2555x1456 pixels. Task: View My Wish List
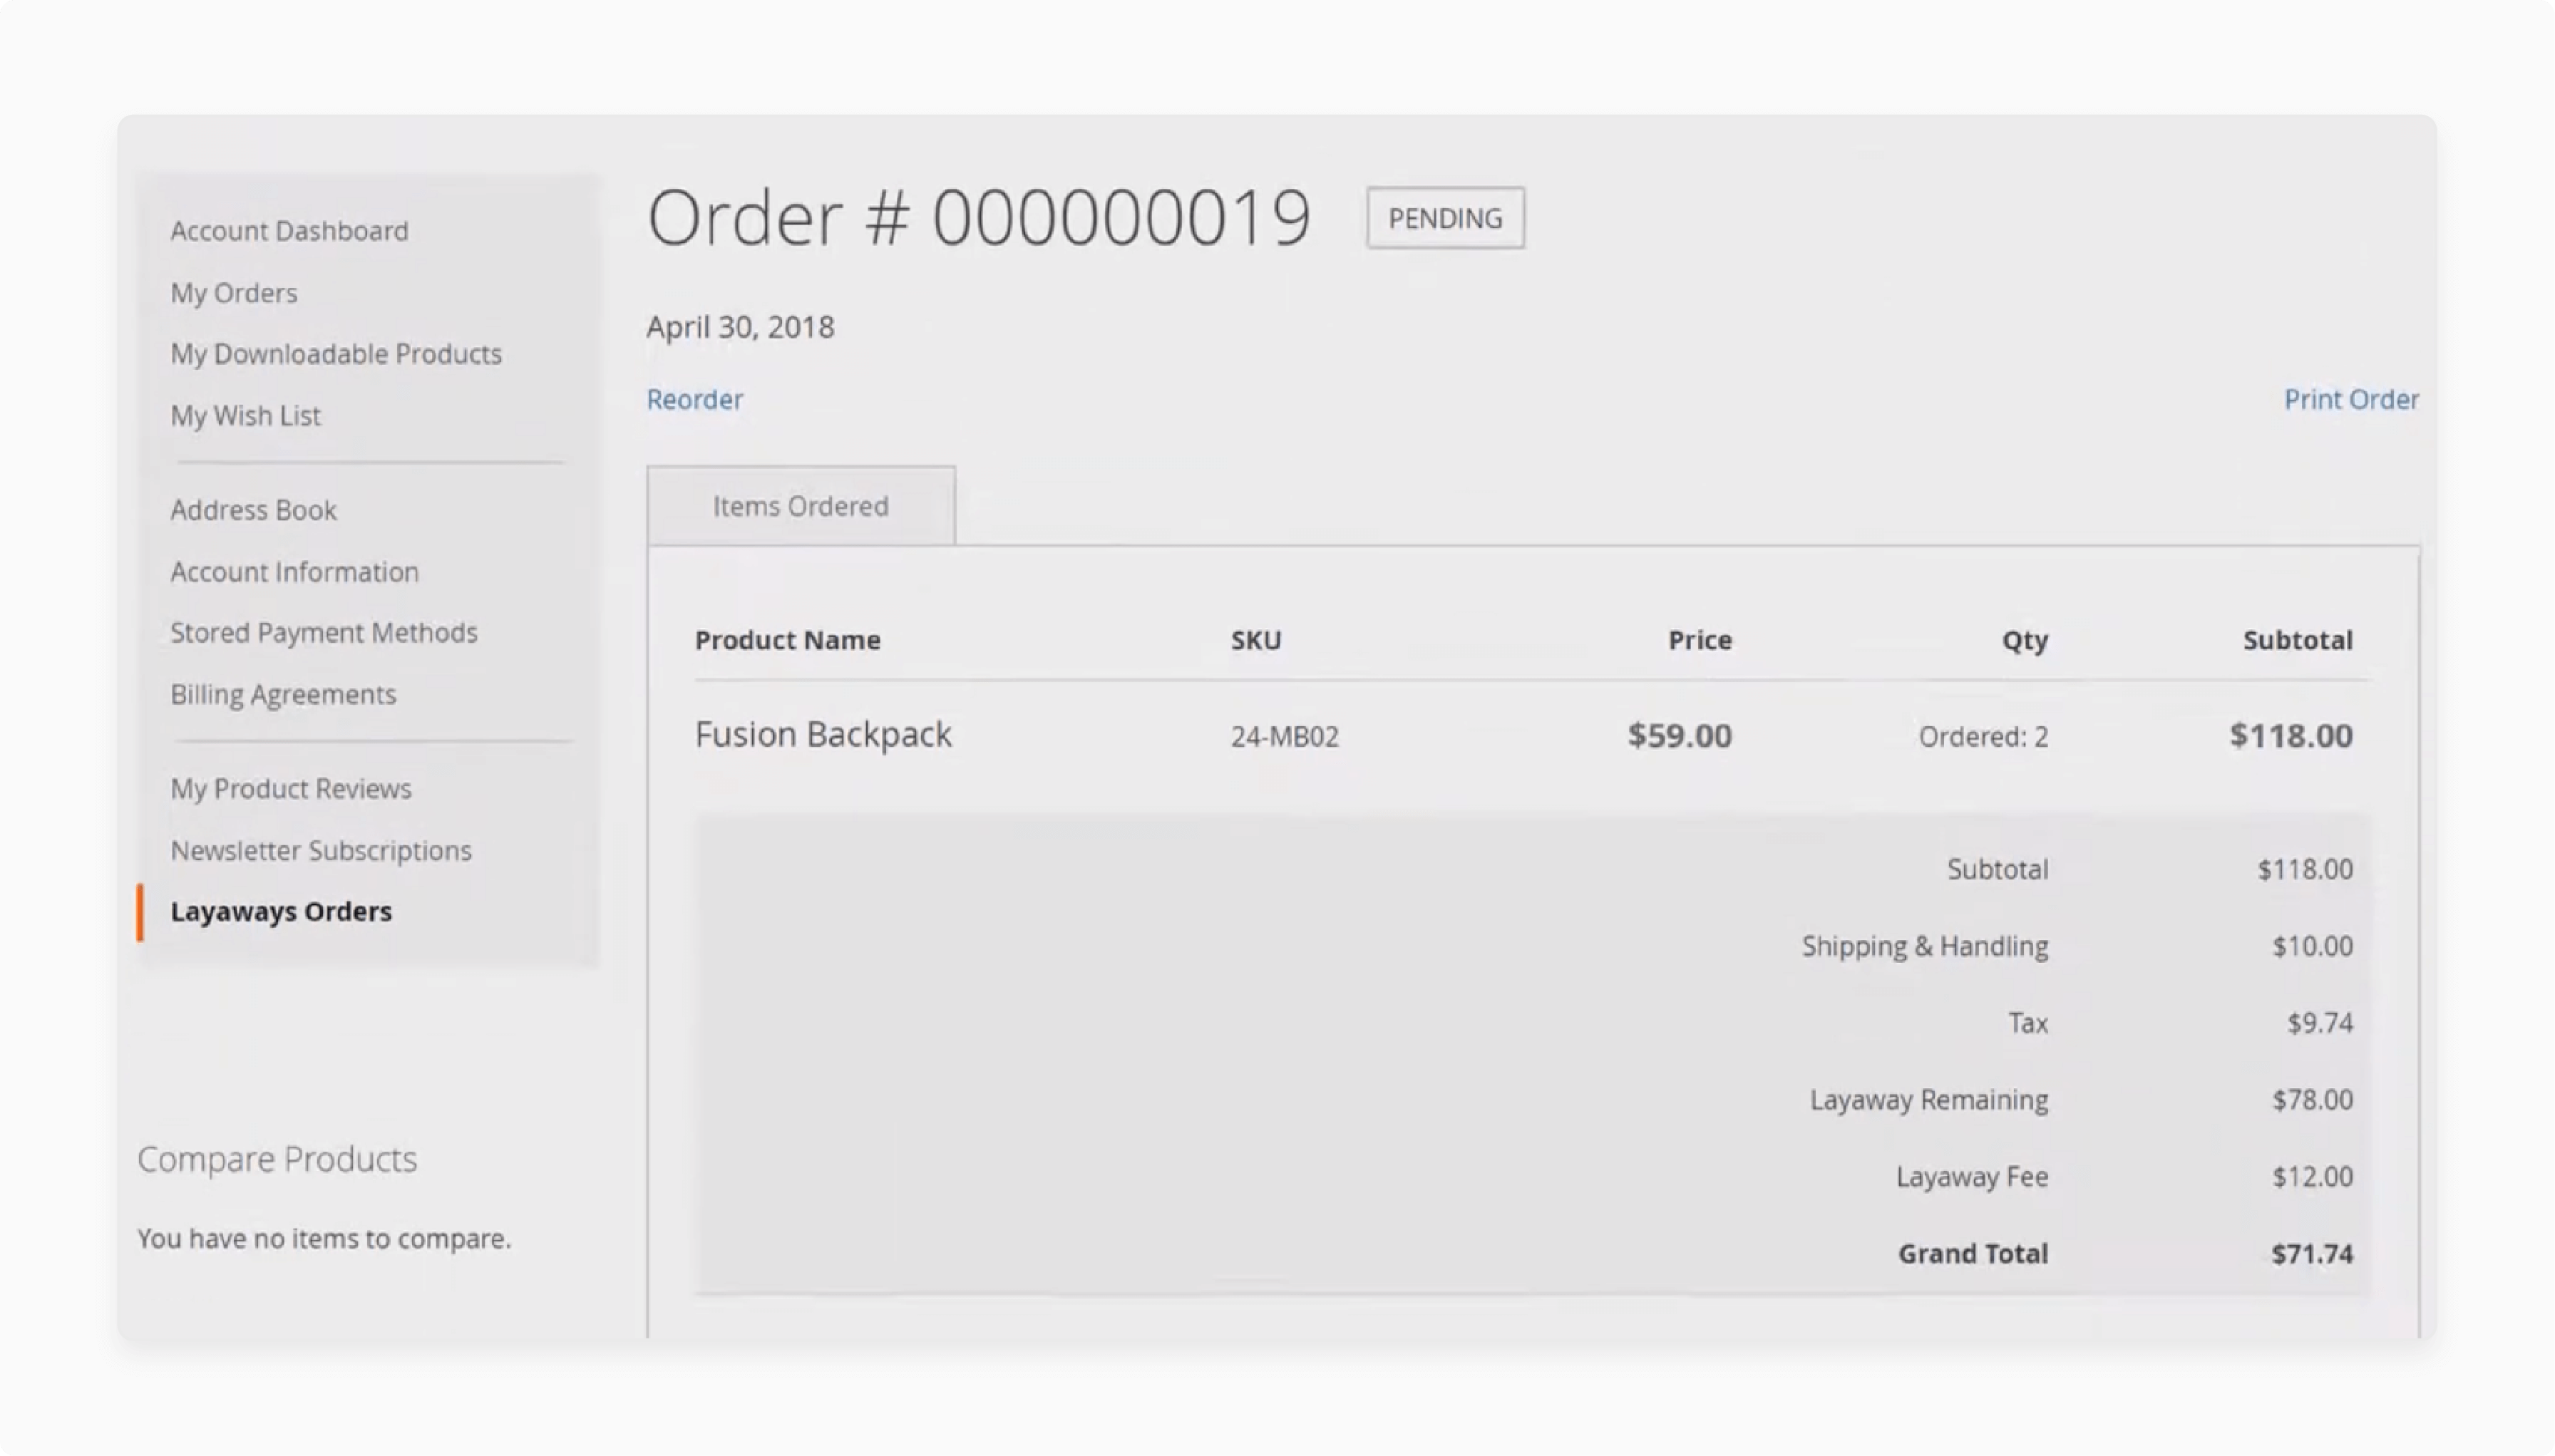coord(245,416)
